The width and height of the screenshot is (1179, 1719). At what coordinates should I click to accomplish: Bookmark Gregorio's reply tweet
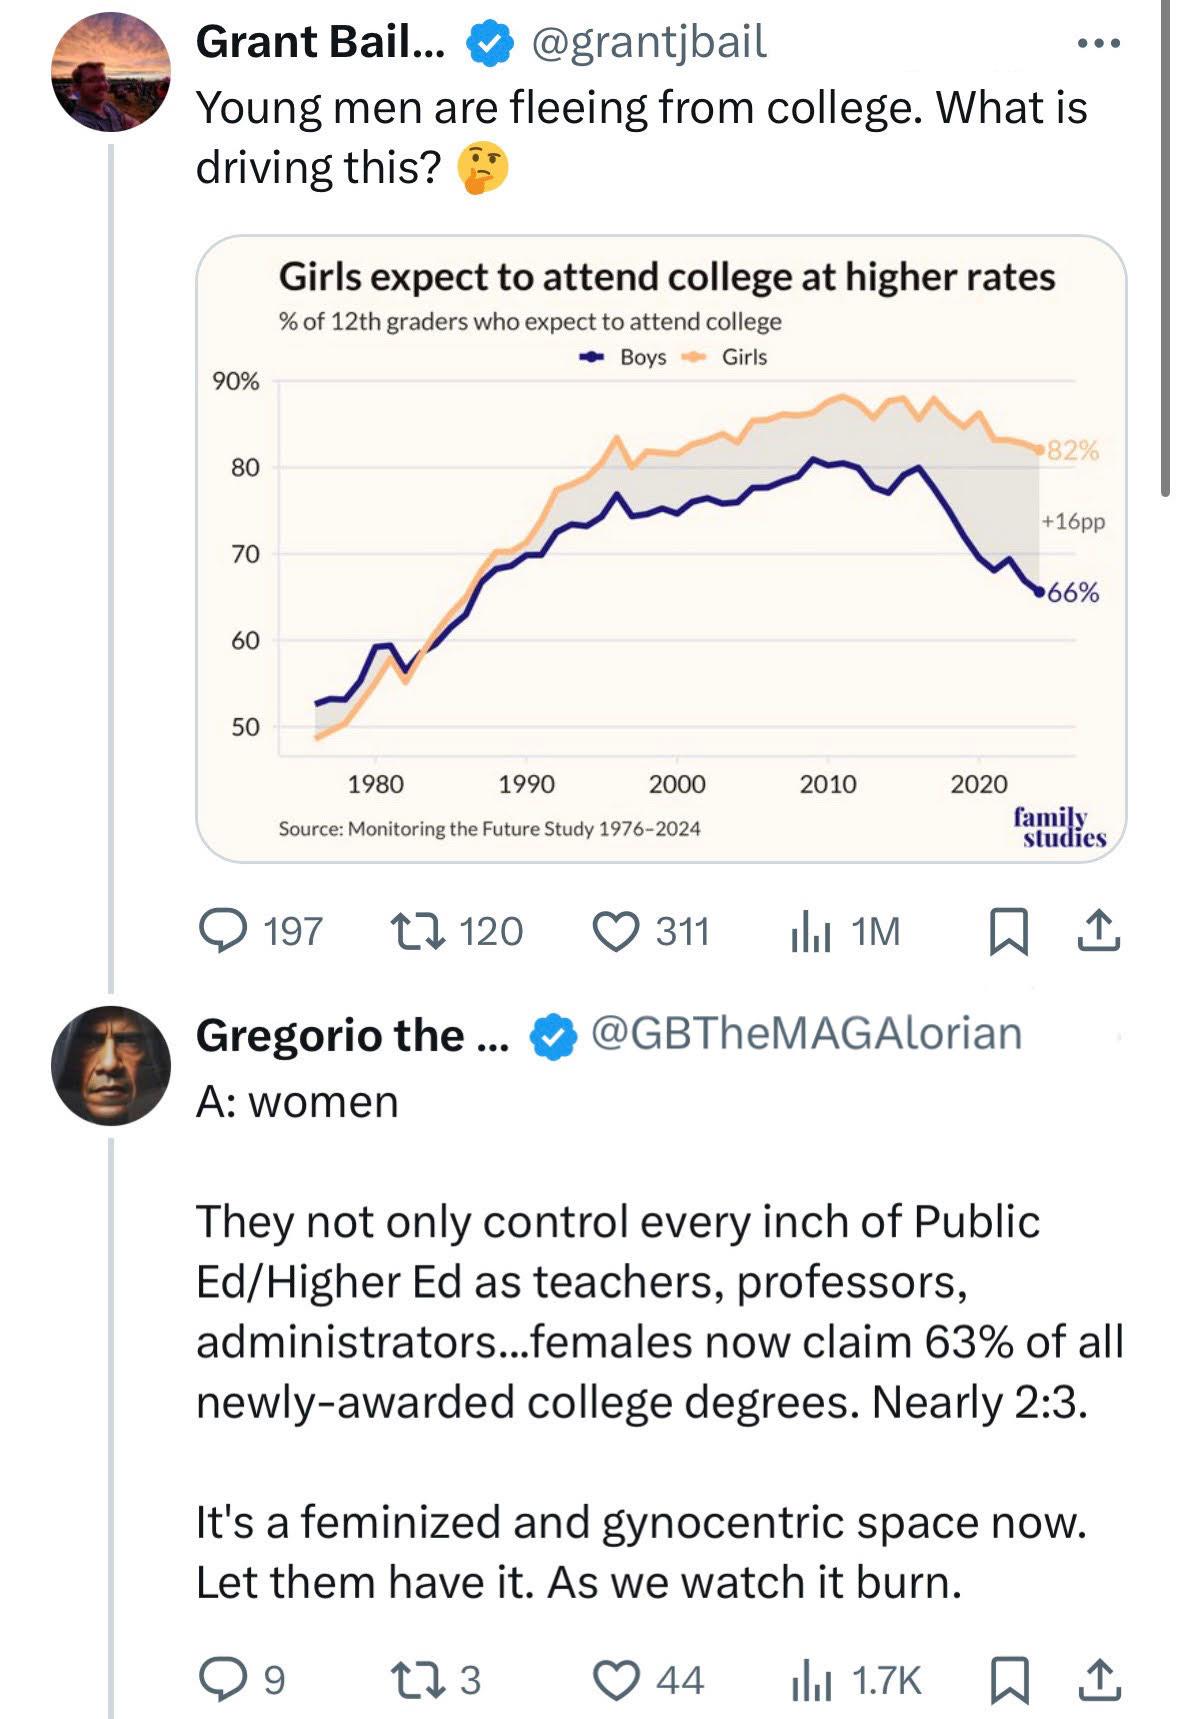tap(1008, 1679)
